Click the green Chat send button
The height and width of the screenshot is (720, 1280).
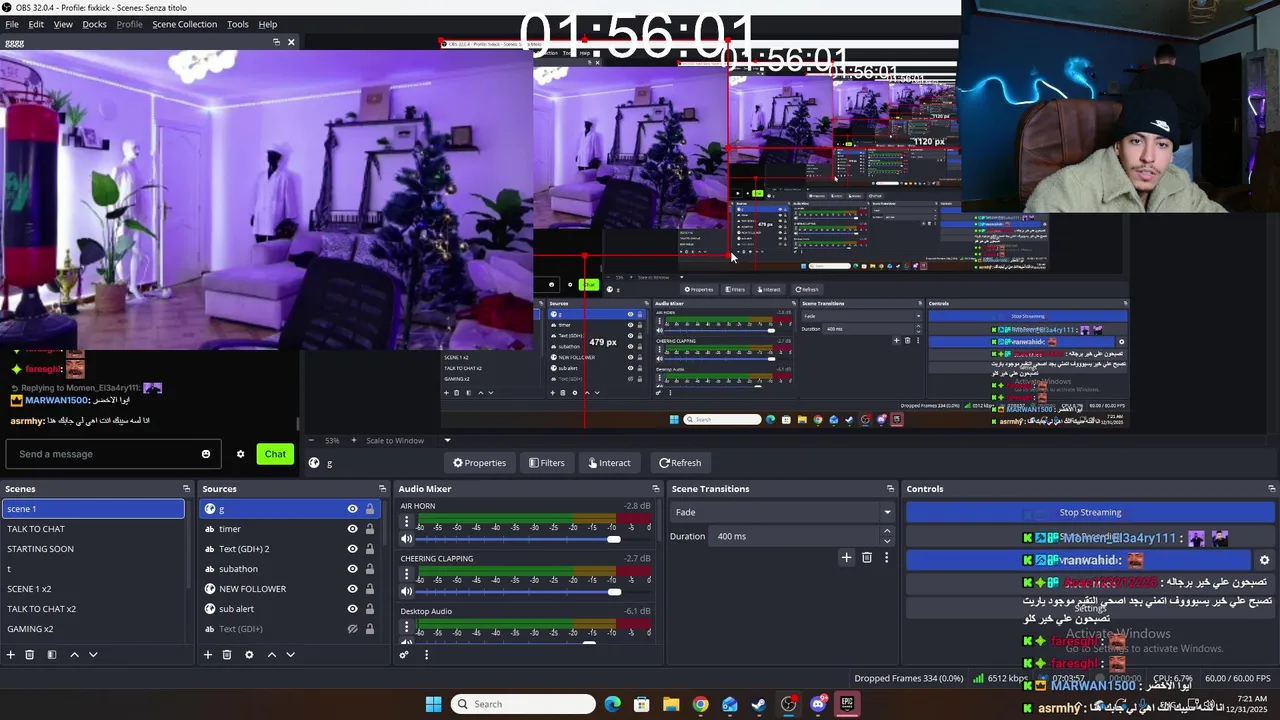click(275, 454)
